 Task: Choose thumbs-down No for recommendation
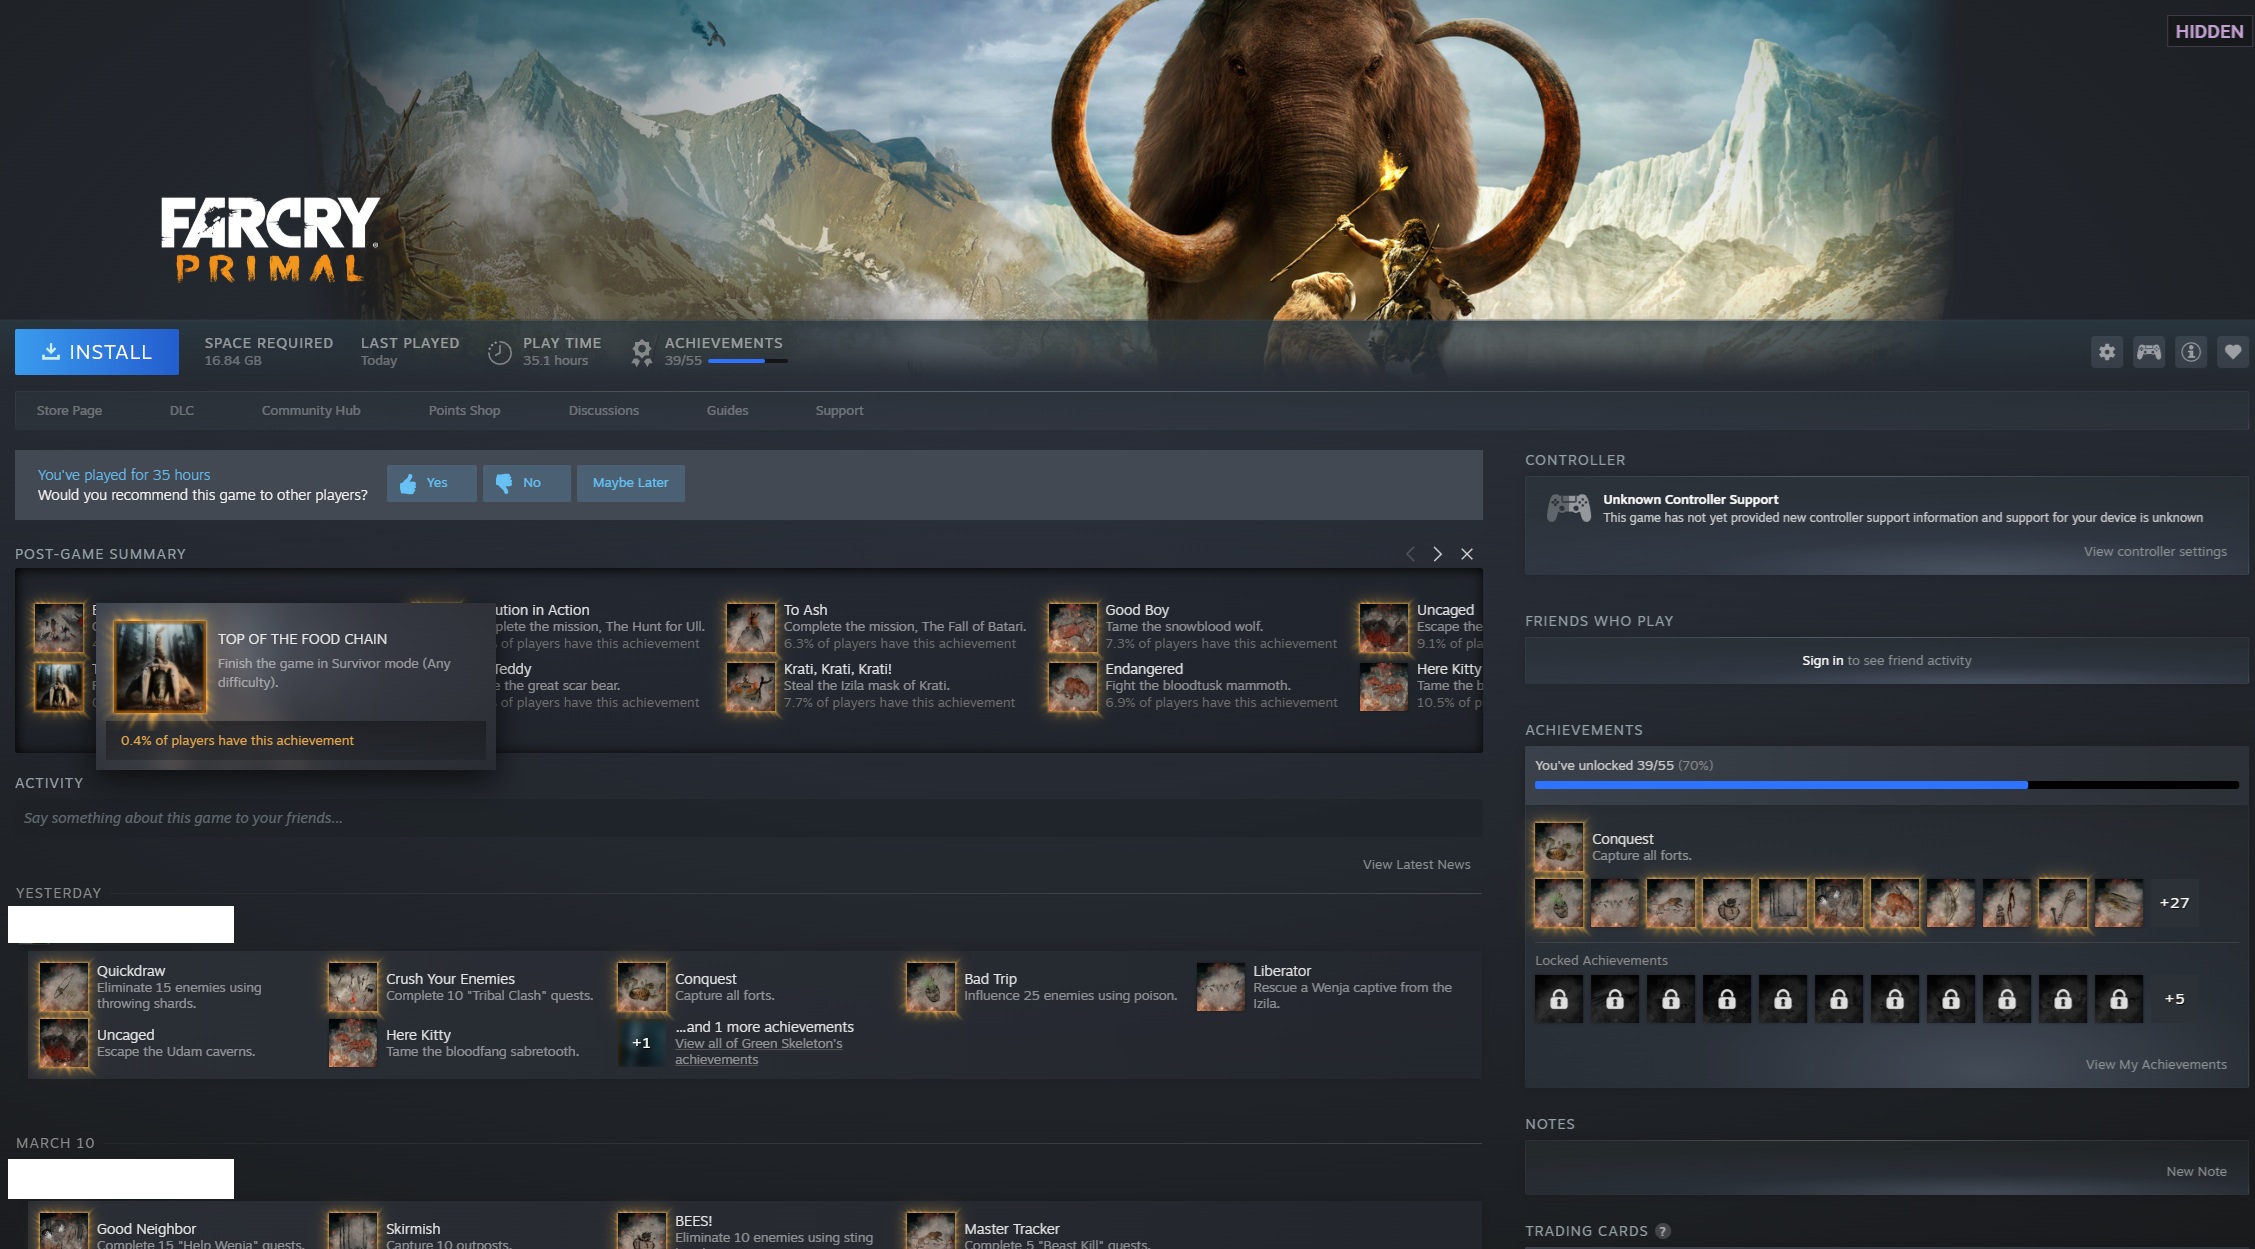pyautogui.click(x=526, y=483)
